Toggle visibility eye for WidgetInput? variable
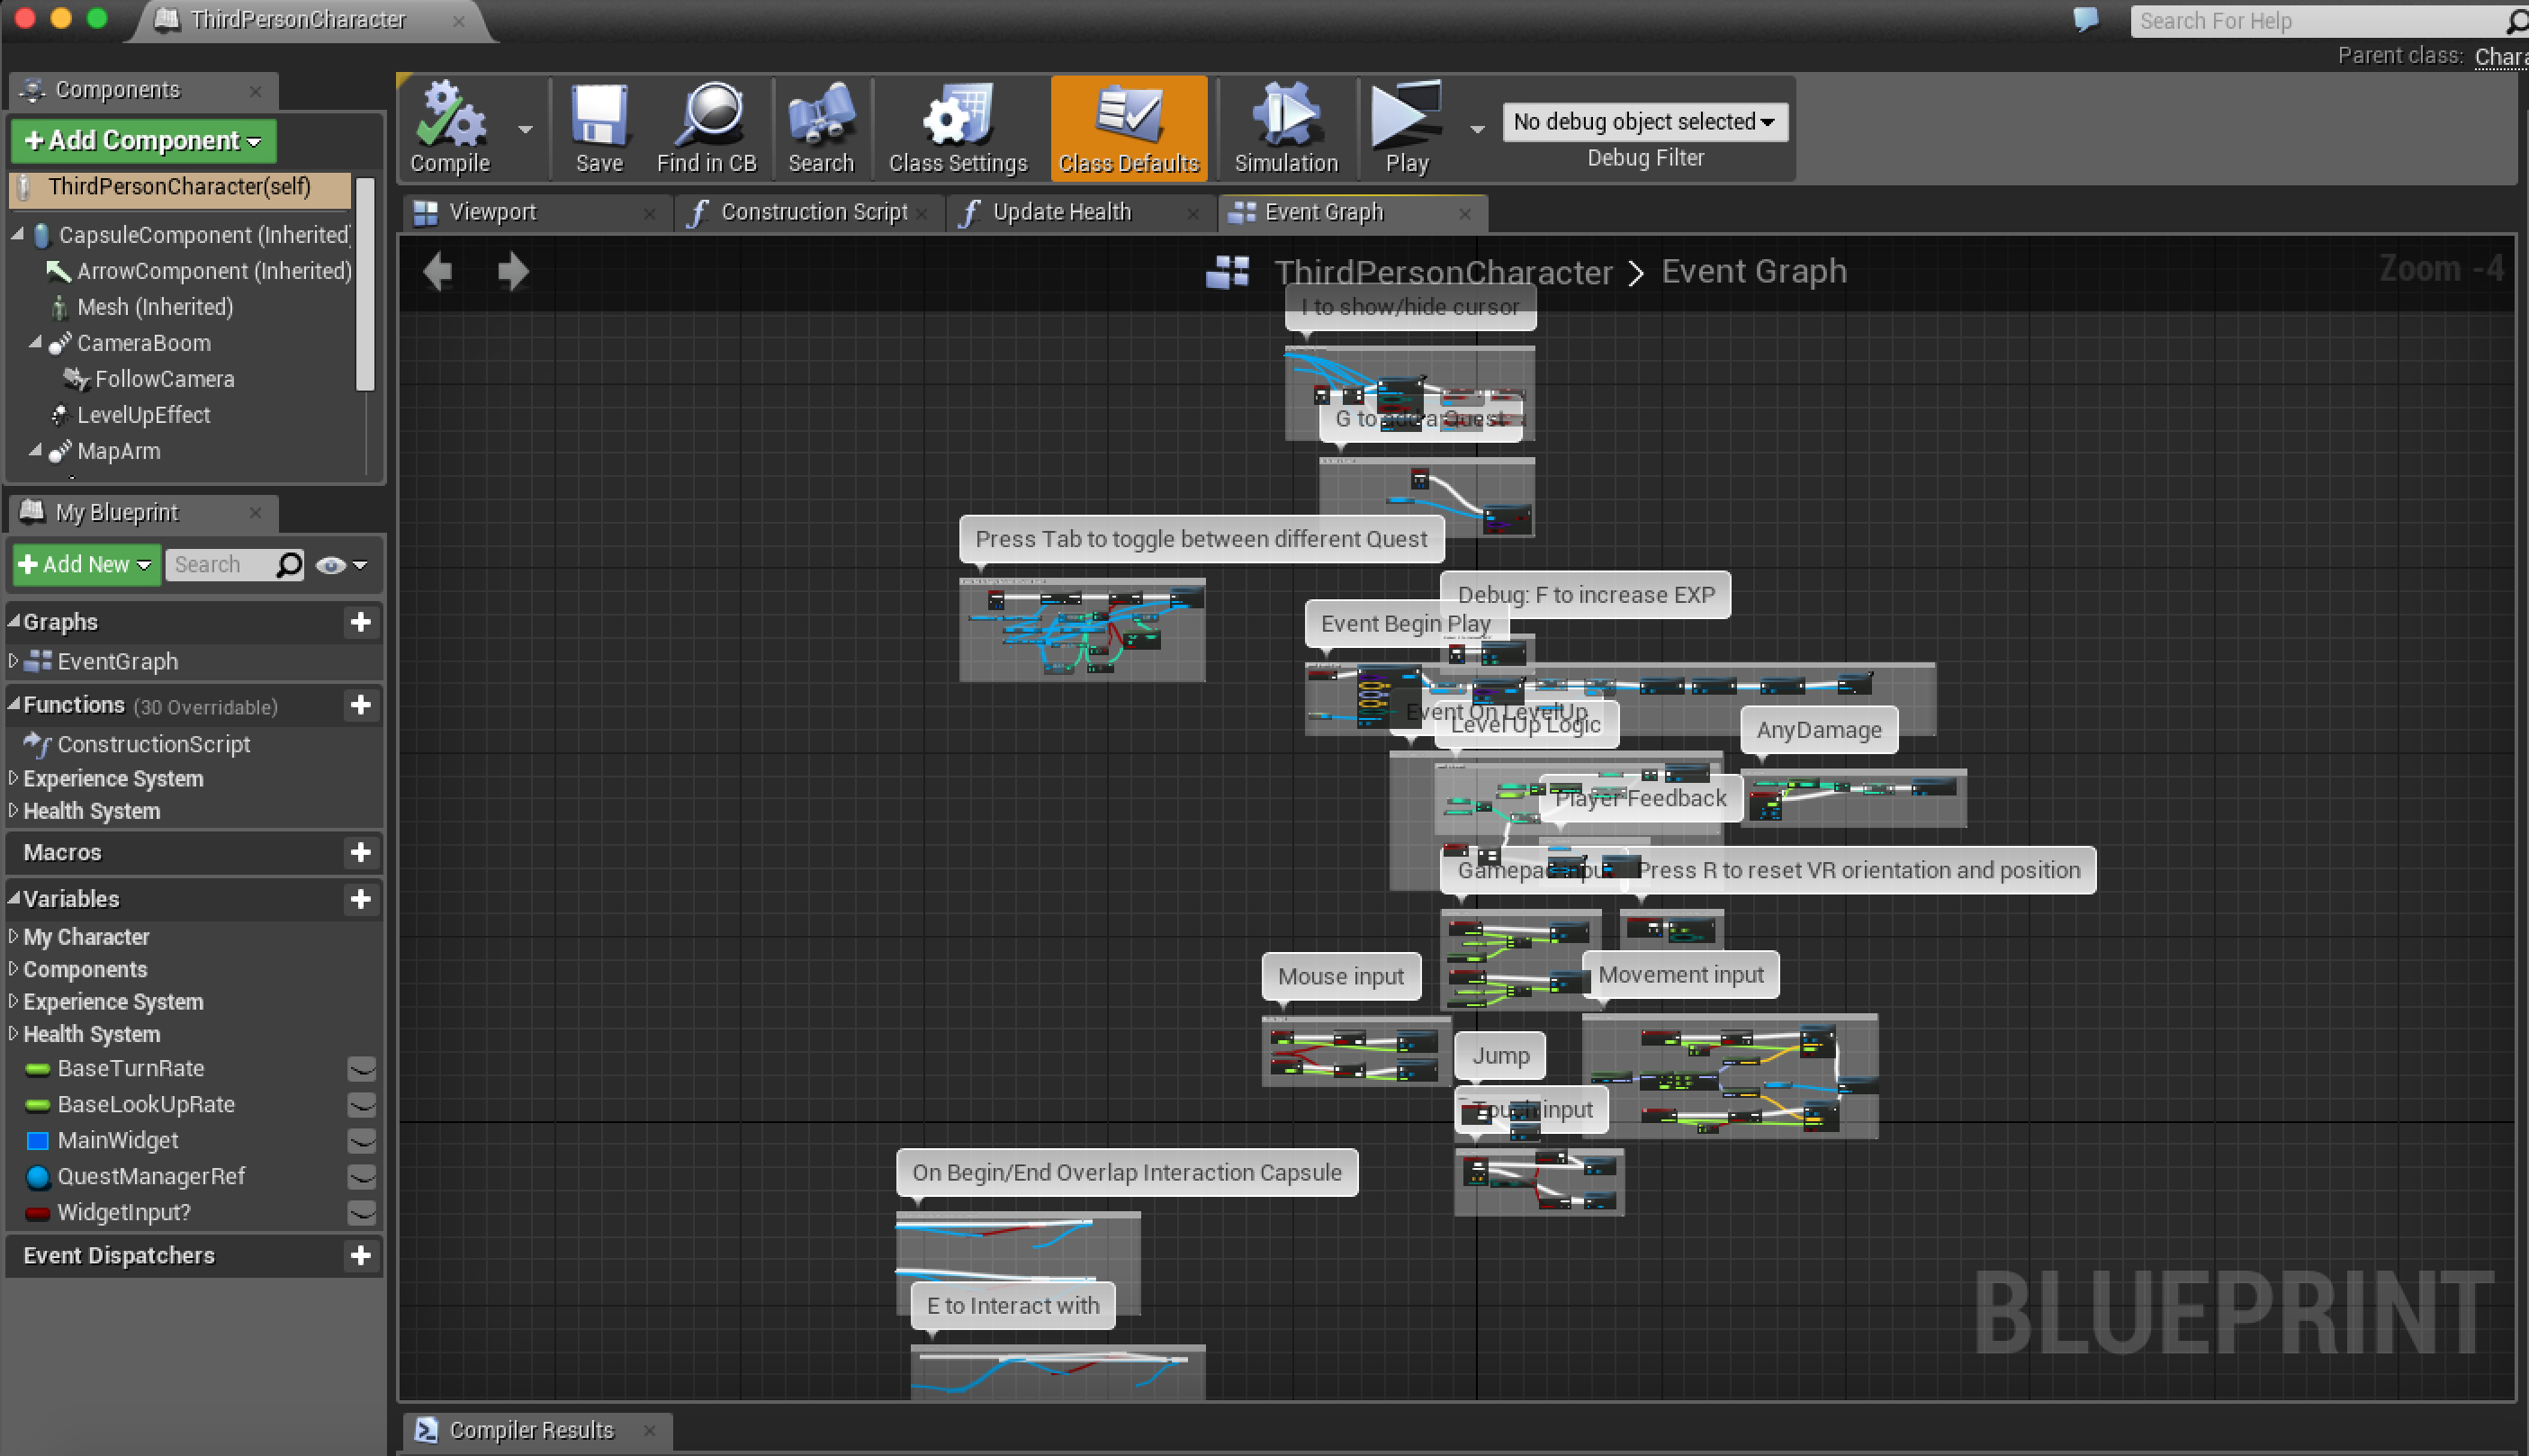Image resolution: width=2529 pixels, height=1456 pixels. click(361, 1213)
